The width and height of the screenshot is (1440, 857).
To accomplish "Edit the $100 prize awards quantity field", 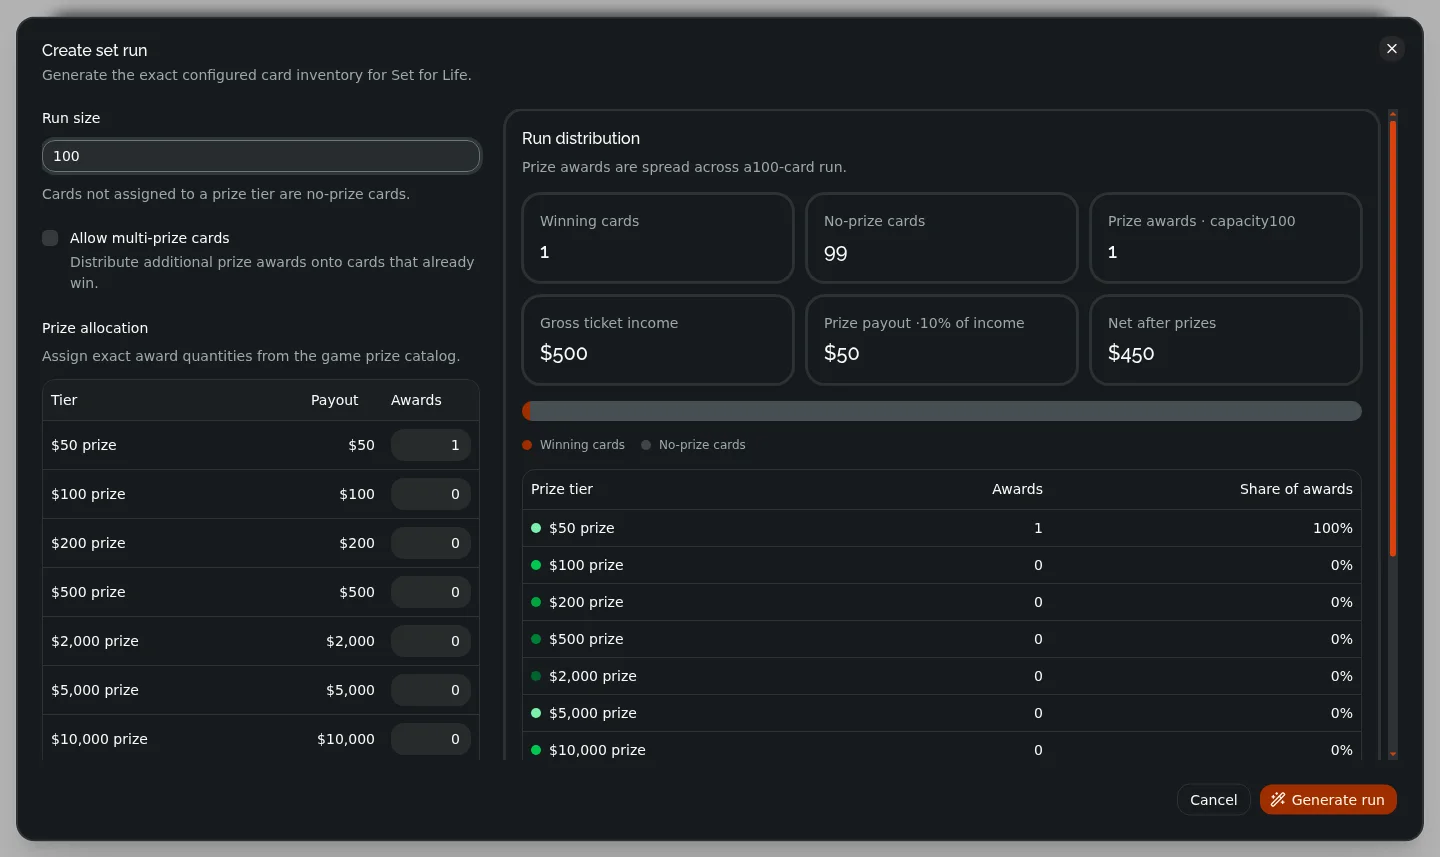I will [x=431, y=494].
